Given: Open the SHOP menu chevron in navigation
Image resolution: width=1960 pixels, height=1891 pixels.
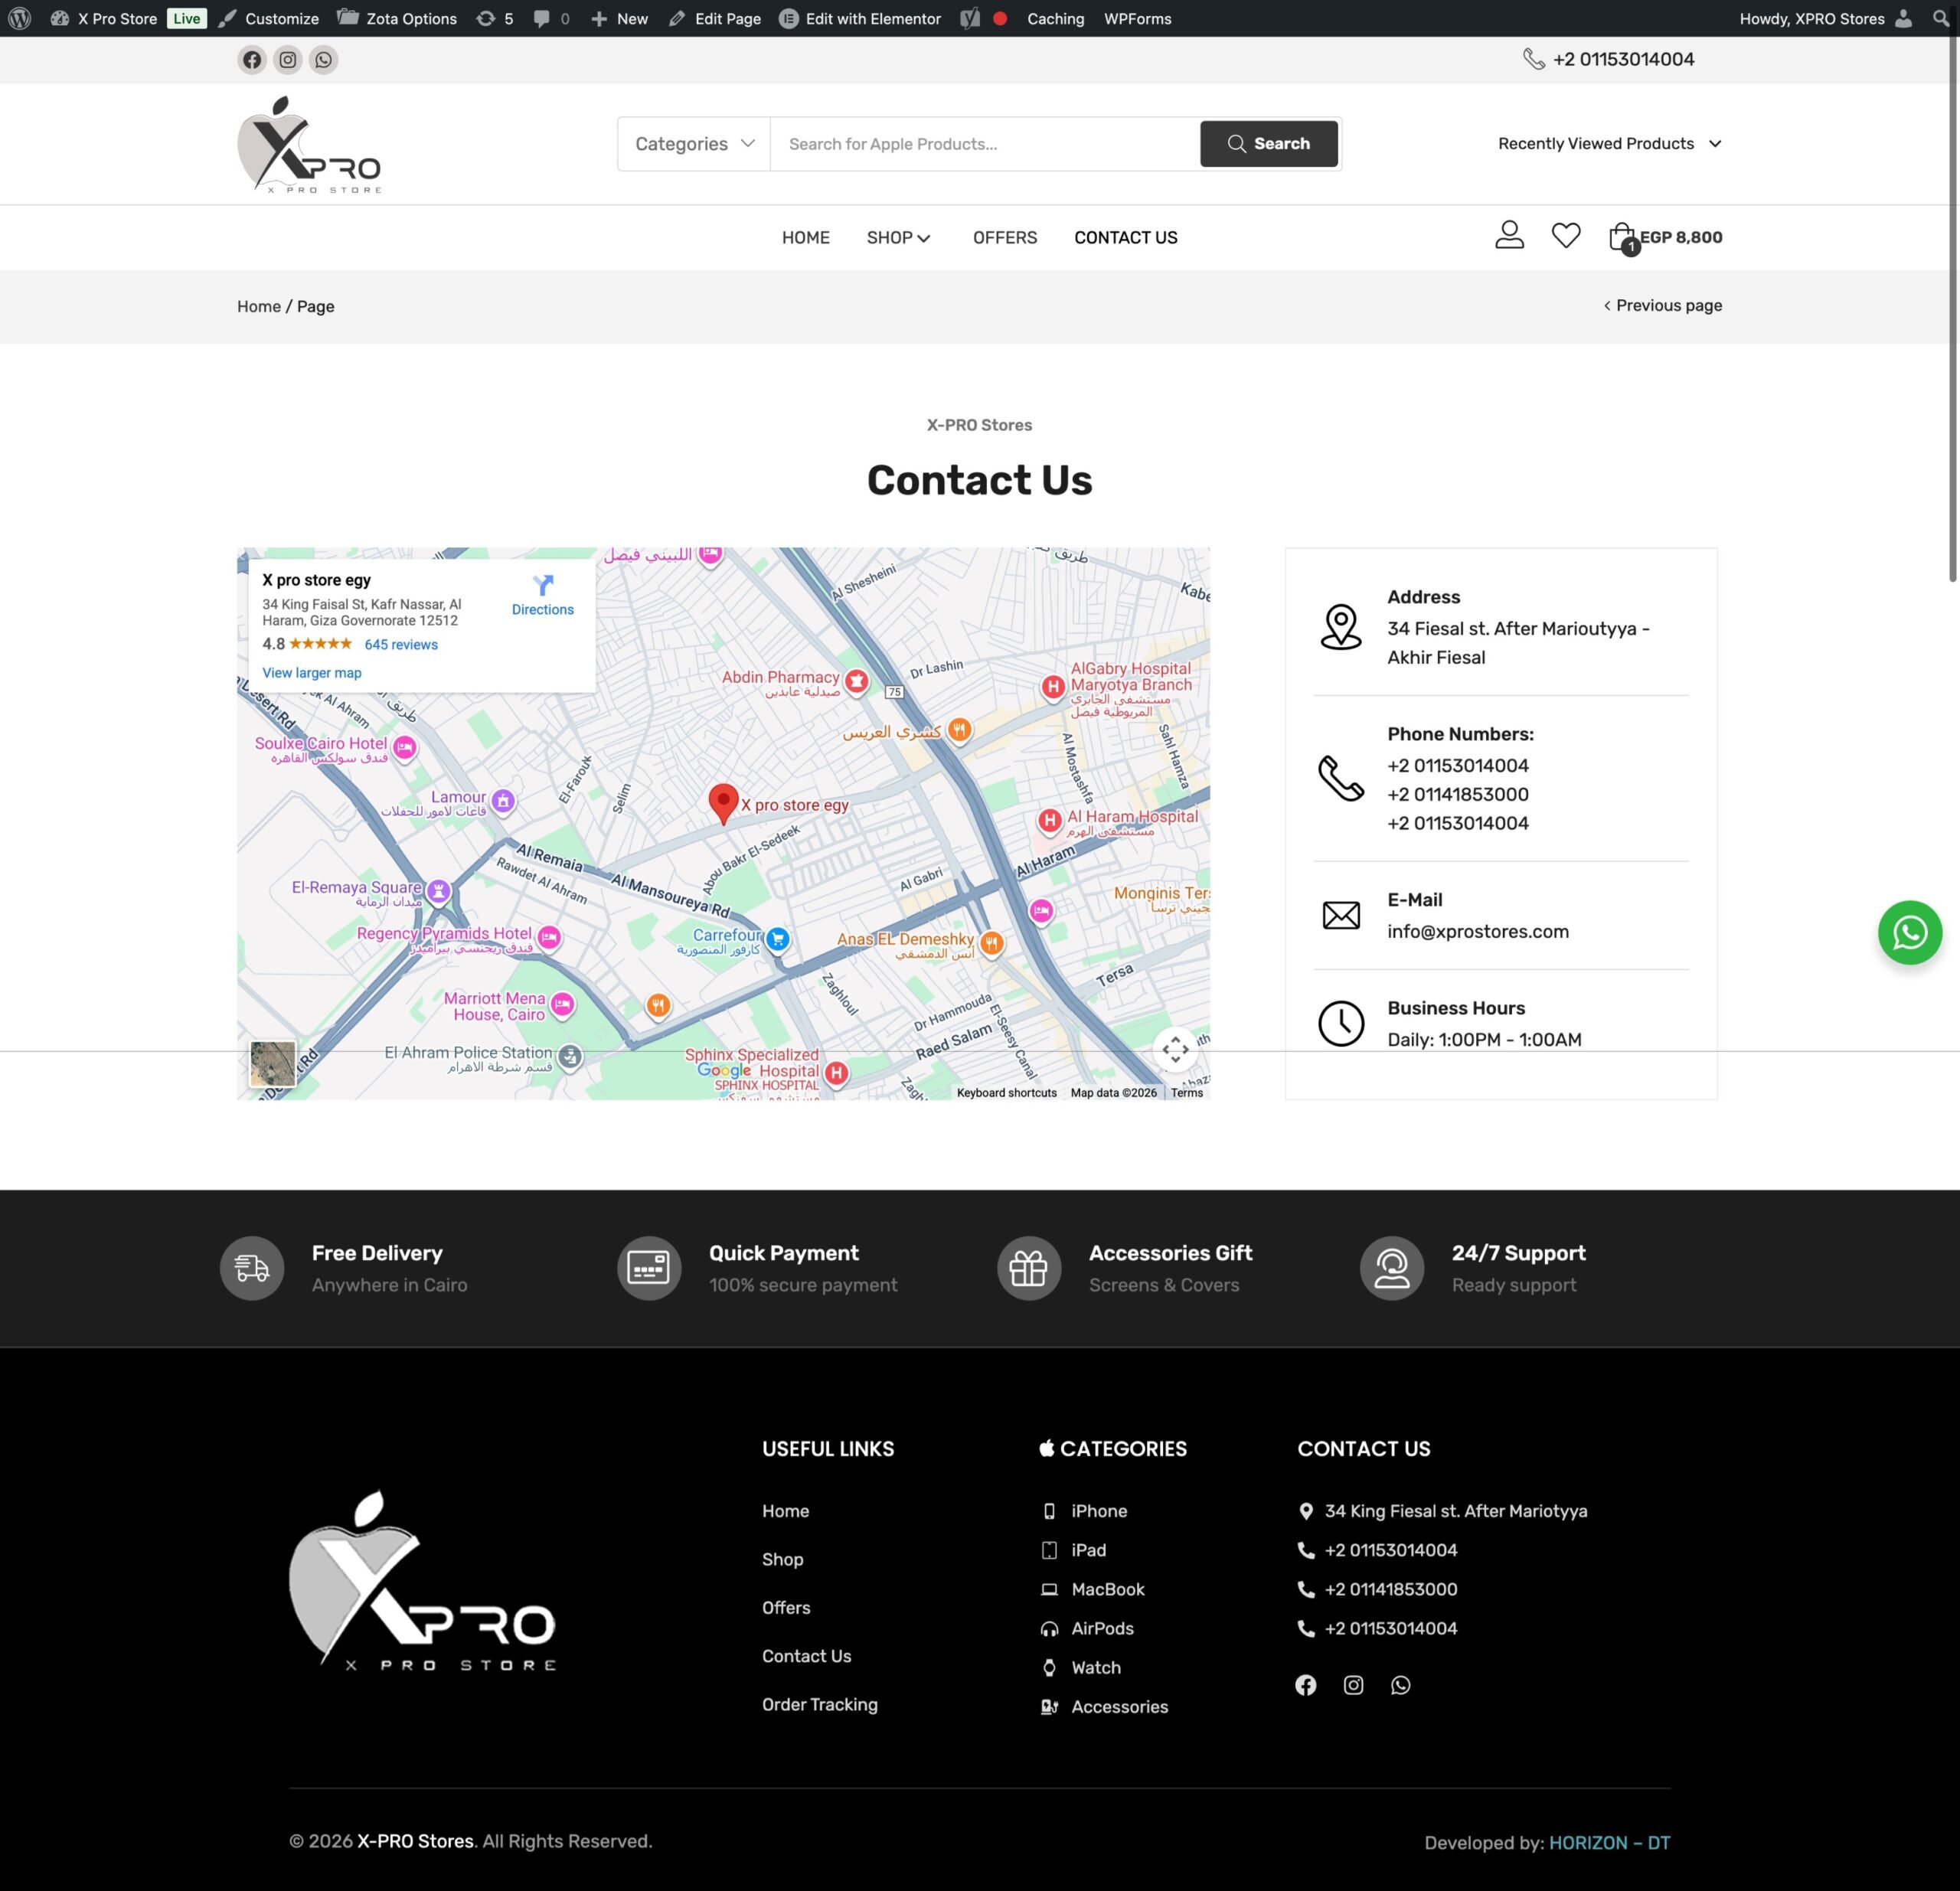Looking at the screenshot, I should click(925, 238).
